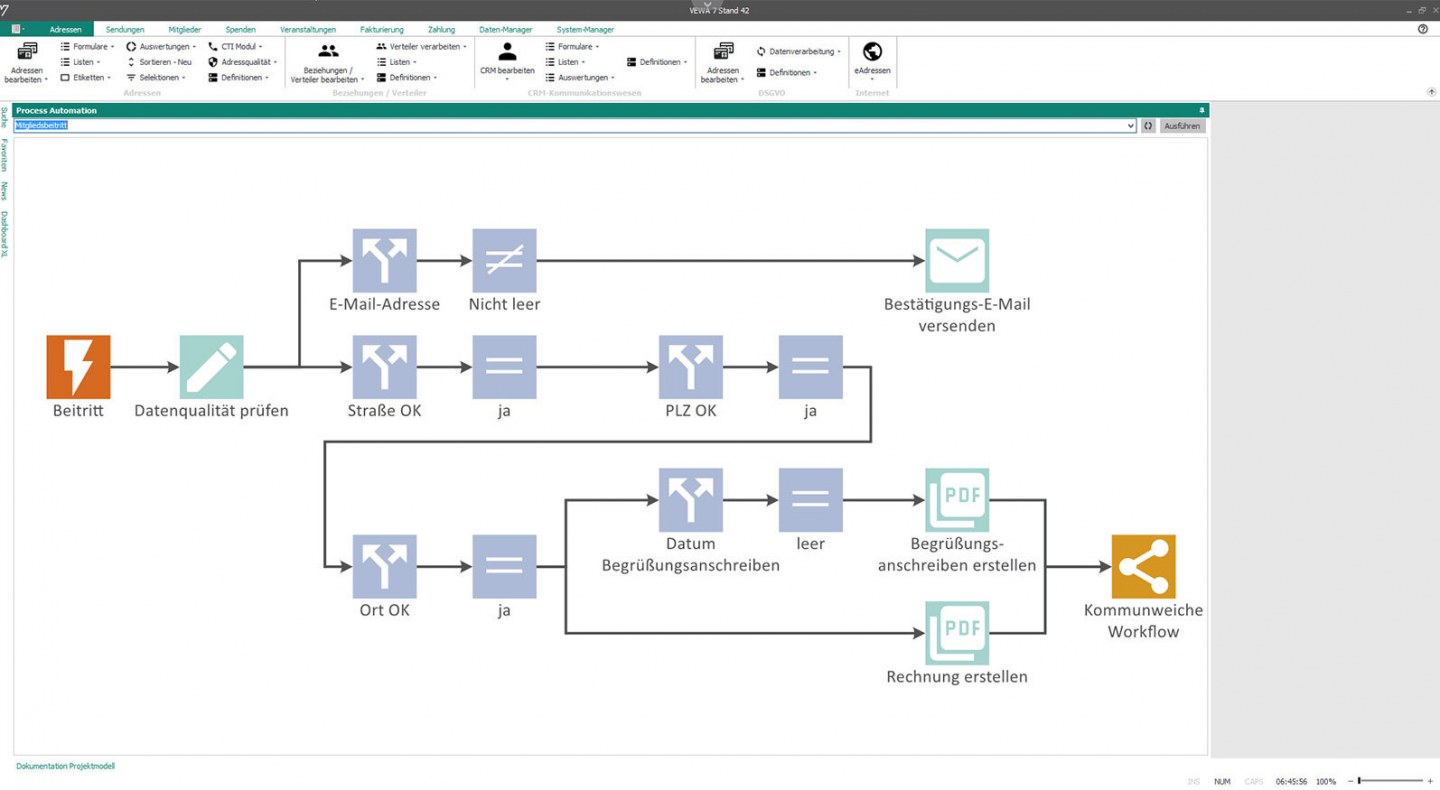
Task: Select the Ort OK branch node
Action: pos(384,567)
